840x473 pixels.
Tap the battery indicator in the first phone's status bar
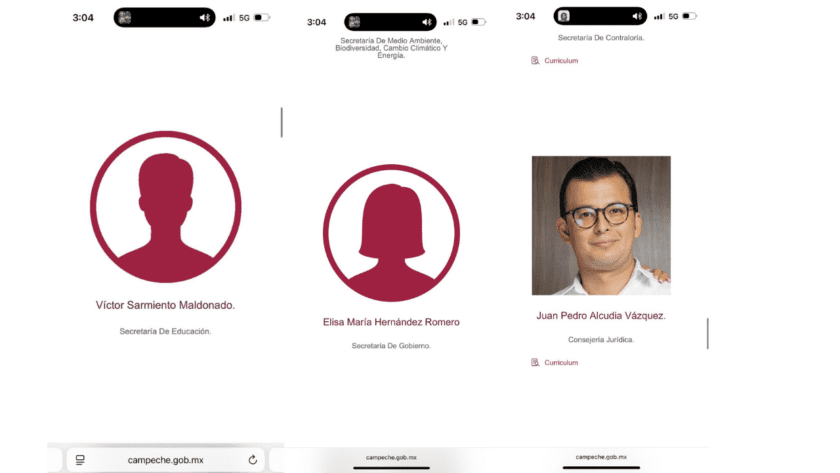pos(262,18)
